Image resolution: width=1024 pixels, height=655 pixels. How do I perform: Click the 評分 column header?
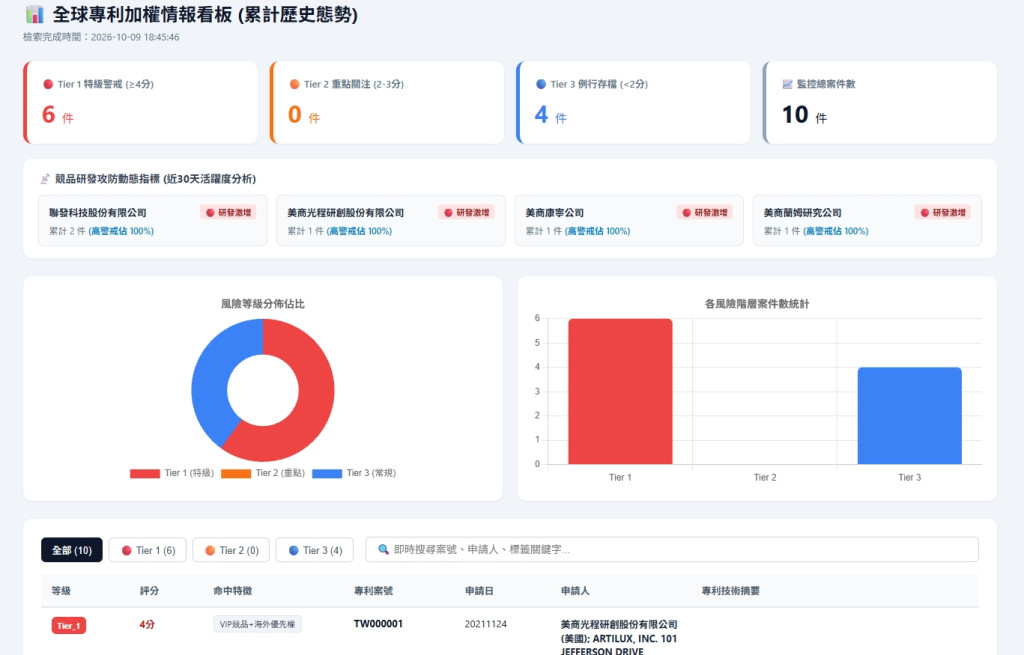coord(149,591)
